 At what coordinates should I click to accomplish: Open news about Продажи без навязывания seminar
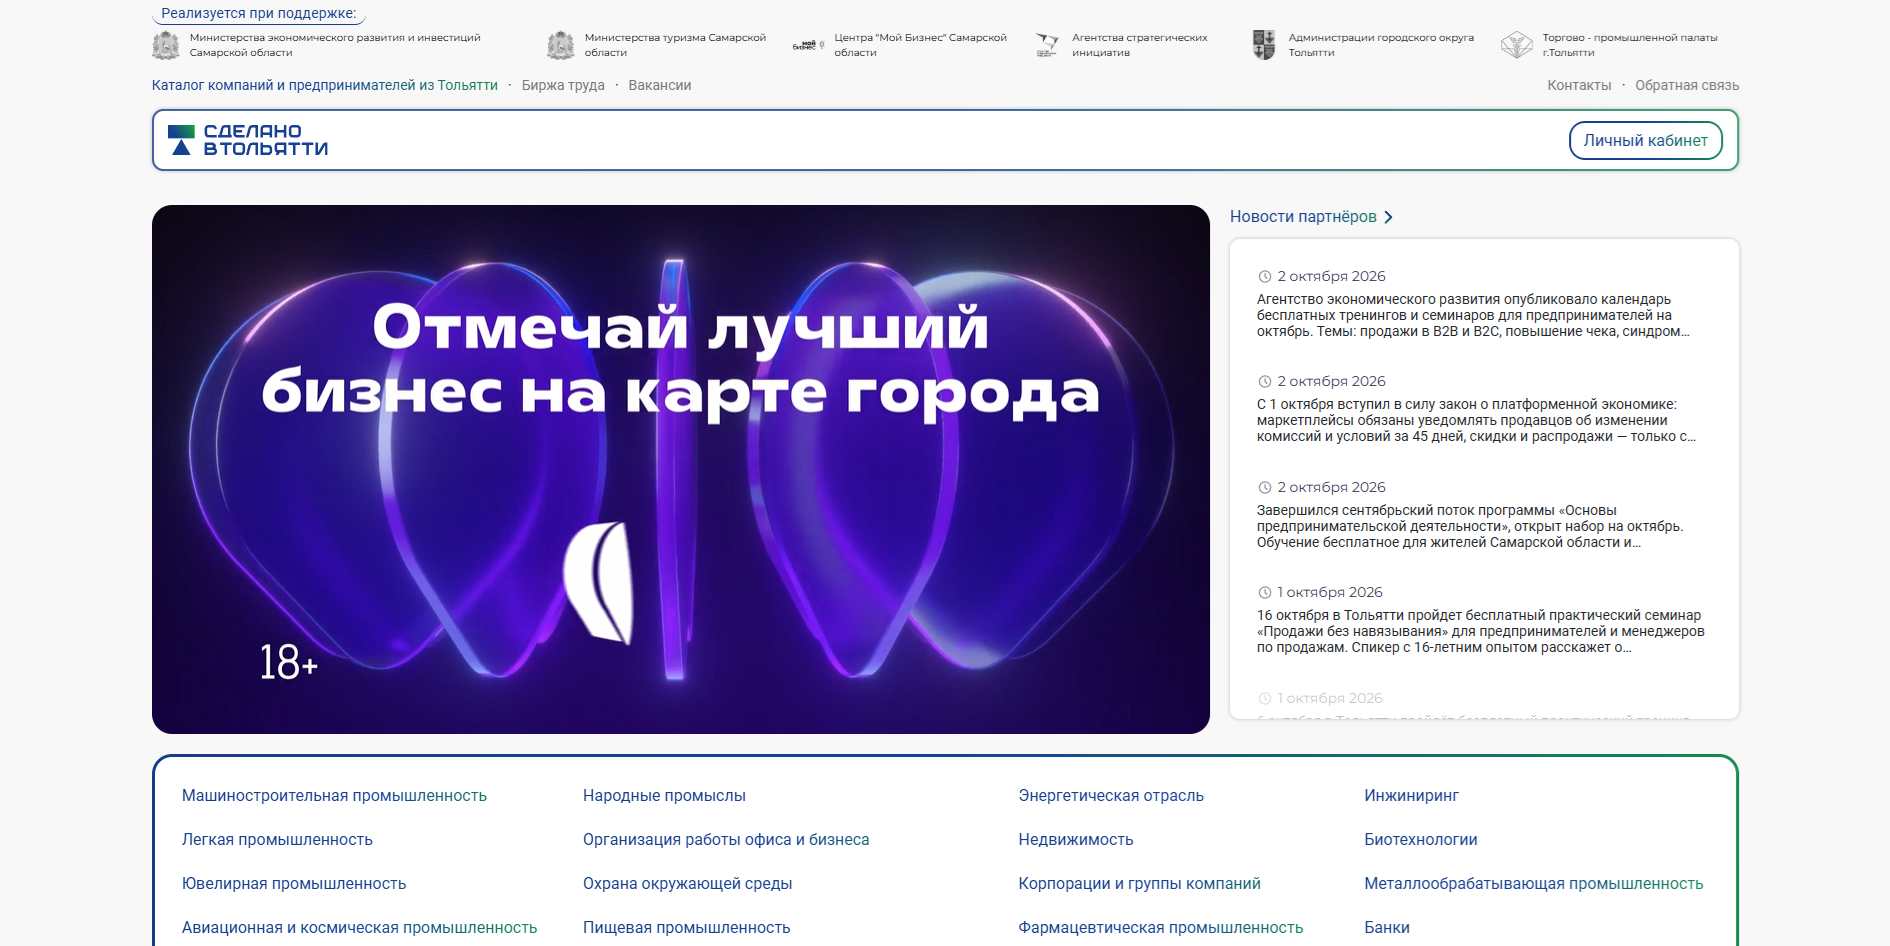(1480, 631)
